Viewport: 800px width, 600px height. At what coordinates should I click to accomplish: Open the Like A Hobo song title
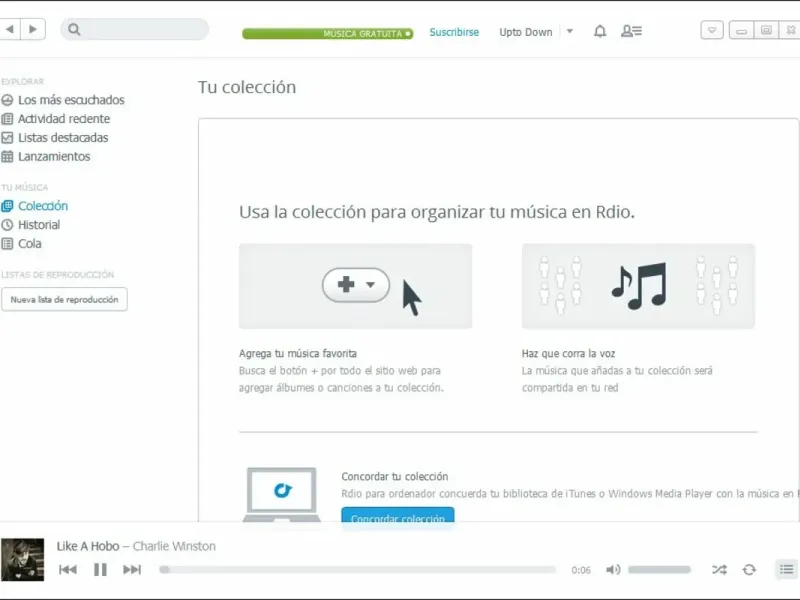(x=88, y=546)
